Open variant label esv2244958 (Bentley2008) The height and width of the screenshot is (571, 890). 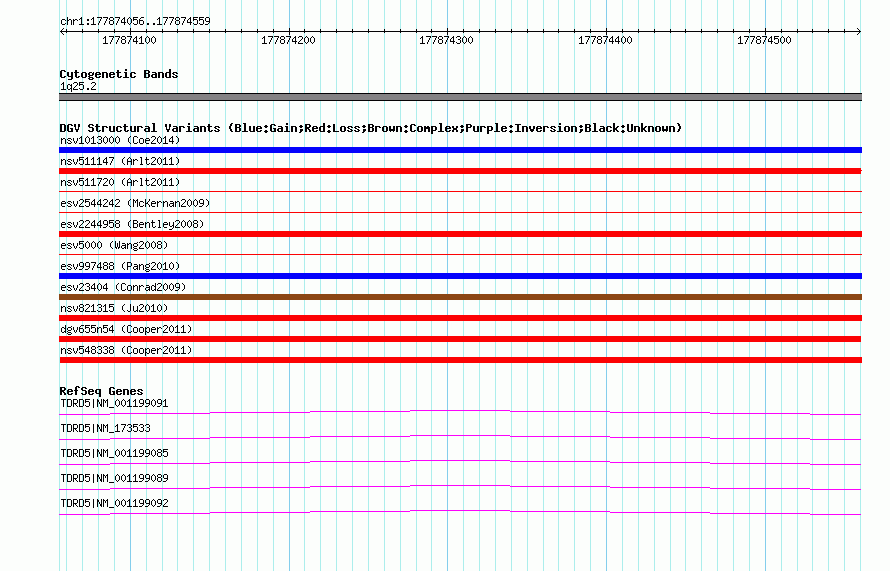pyautogui.click(x=132, y=224)
